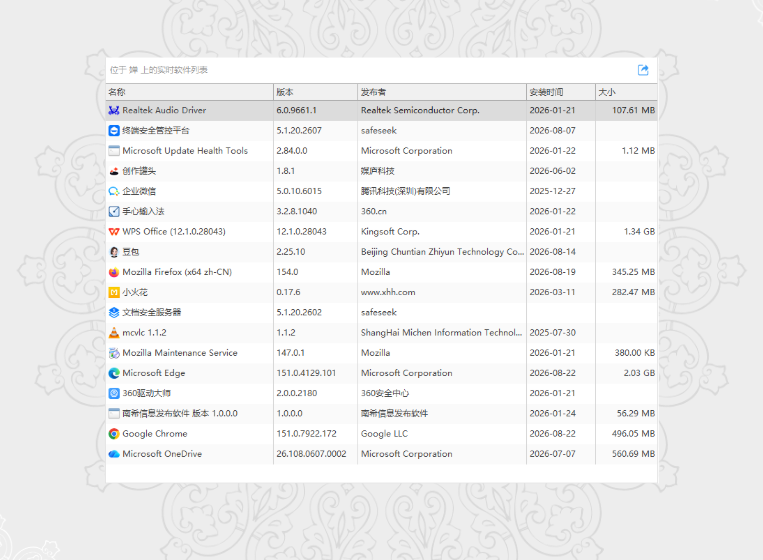Click the 360驱动大师 icon

(x=114, y=393)
